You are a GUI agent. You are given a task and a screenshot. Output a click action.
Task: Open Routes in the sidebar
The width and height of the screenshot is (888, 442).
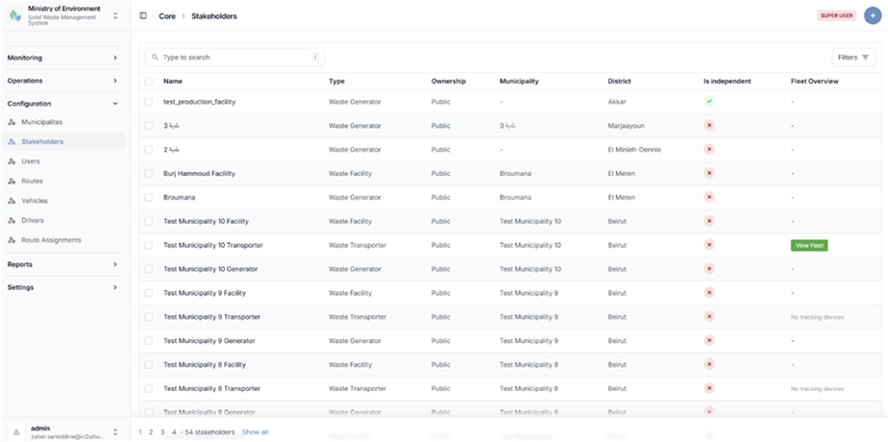32,181
